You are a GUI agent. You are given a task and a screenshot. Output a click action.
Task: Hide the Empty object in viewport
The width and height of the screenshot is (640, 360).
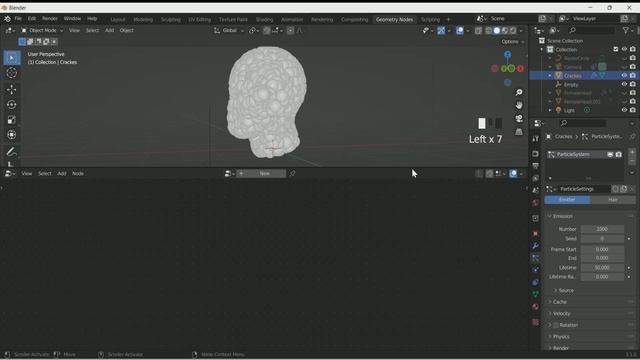624,84
